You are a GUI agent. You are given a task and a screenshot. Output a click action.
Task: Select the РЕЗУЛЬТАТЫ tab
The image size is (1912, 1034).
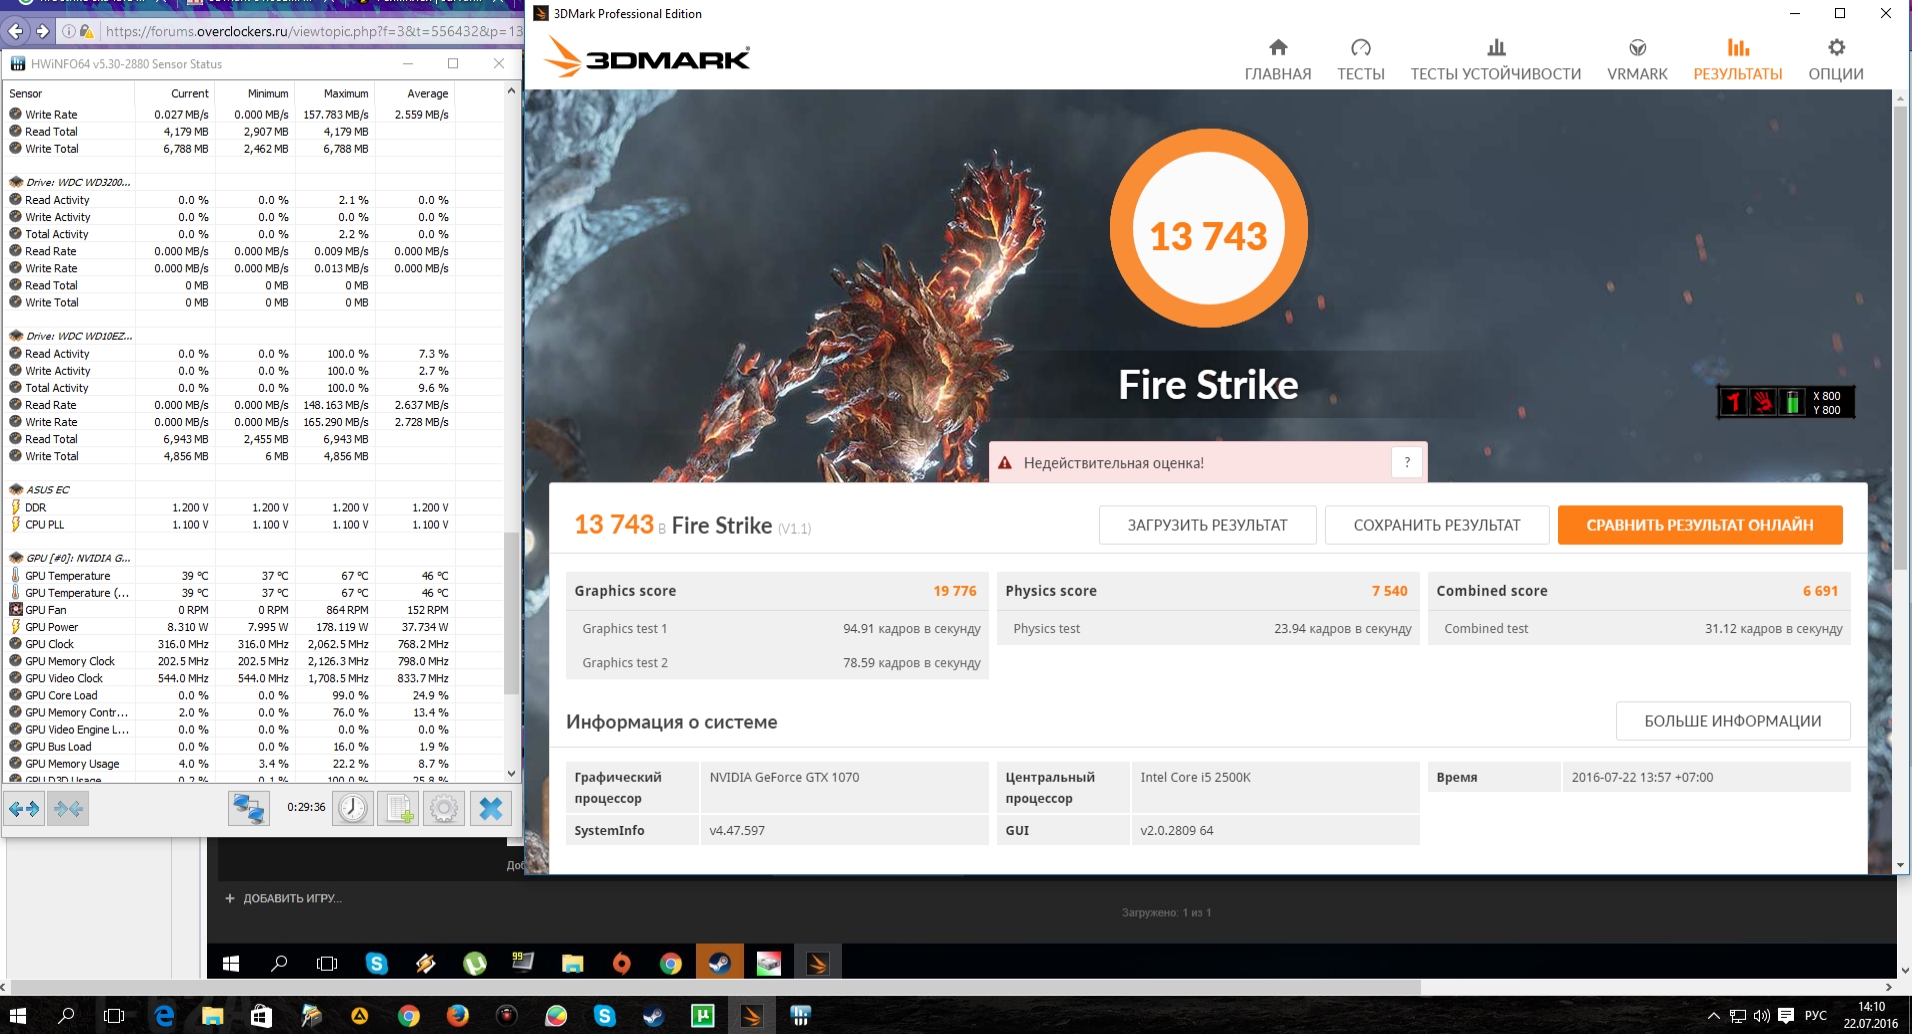click(x=1738, y=60)
